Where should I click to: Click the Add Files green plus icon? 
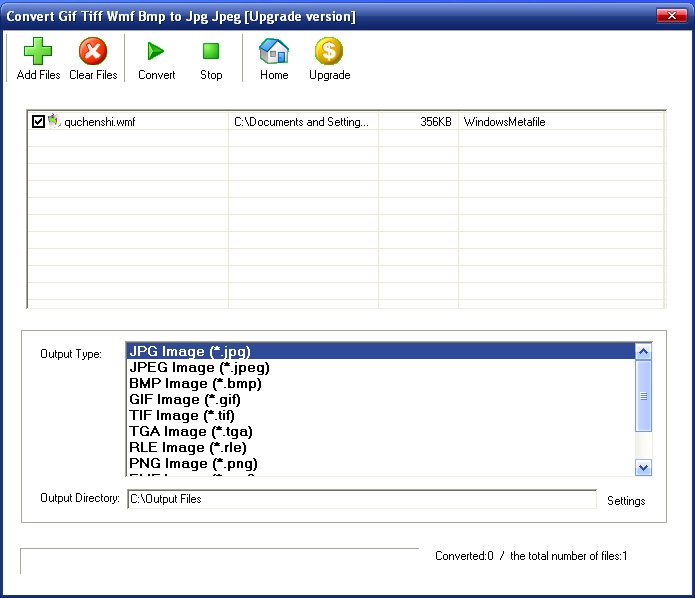click(x=38, y=51)
